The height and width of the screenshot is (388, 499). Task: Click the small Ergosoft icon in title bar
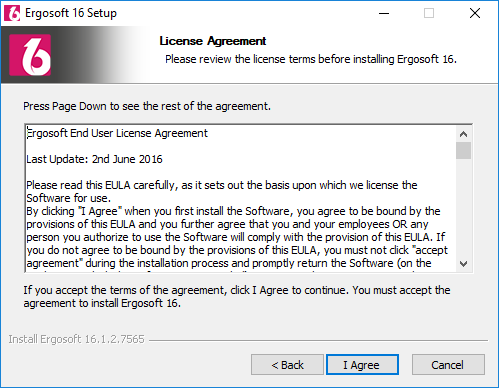tap(12, 13)
